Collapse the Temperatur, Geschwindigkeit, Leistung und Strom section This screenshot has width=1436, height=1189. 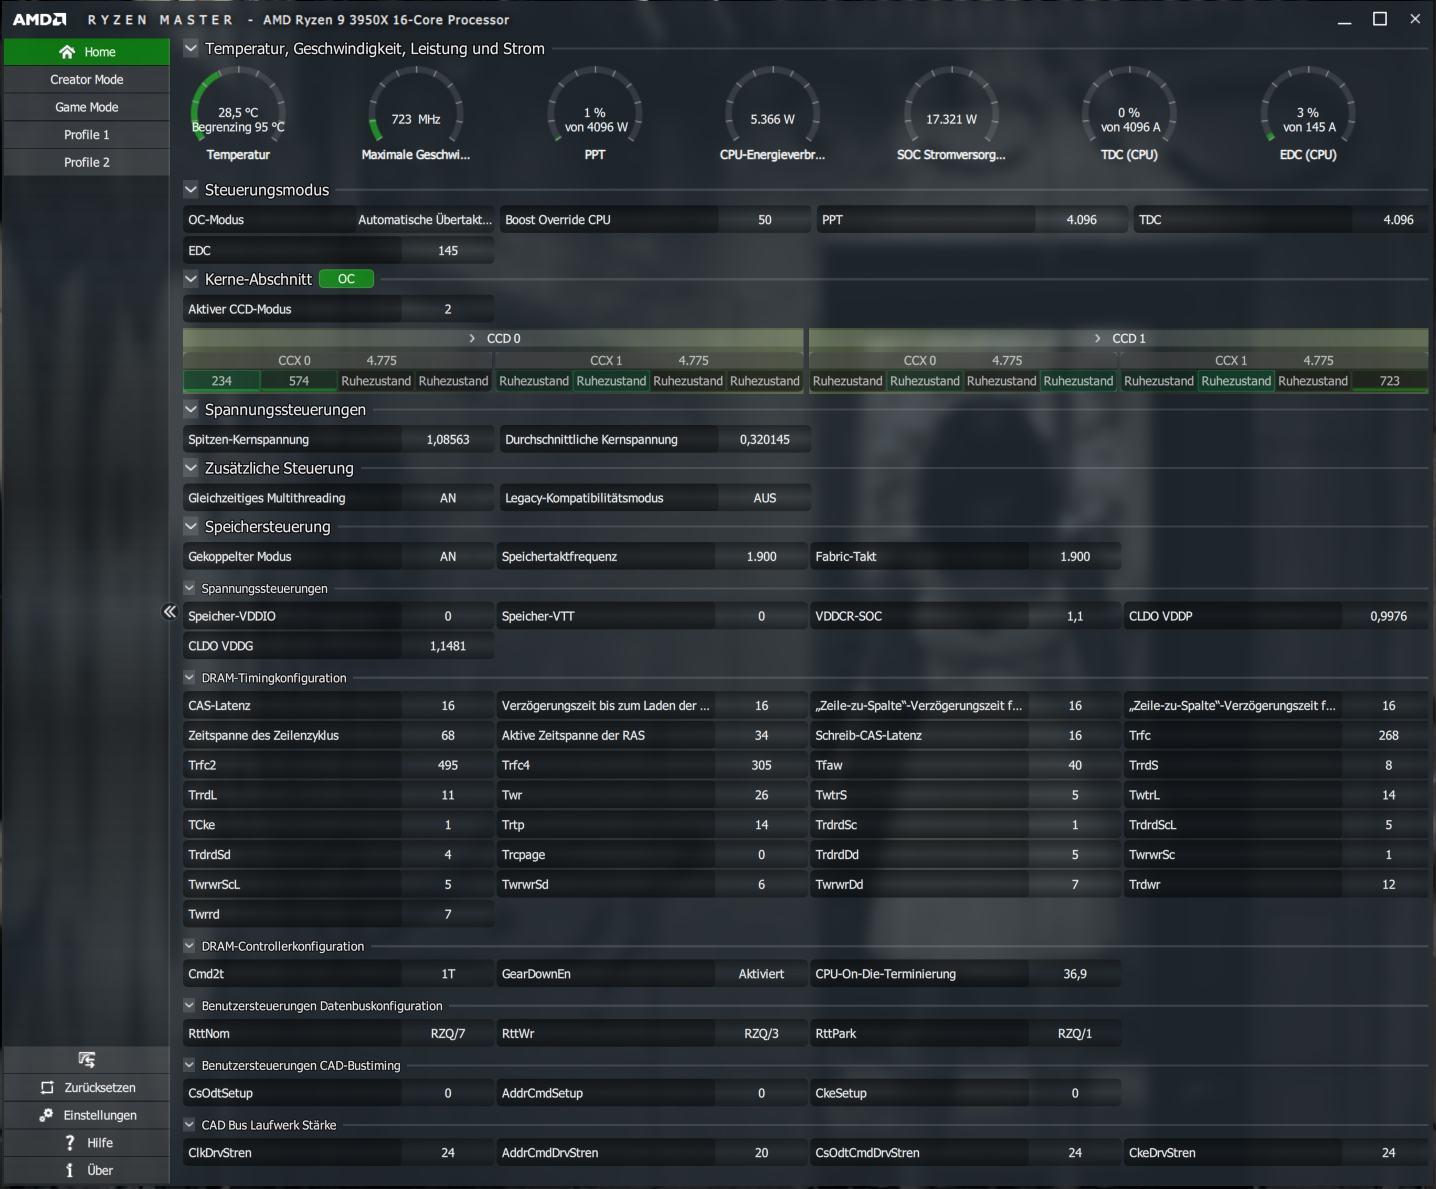click(191, 48)
